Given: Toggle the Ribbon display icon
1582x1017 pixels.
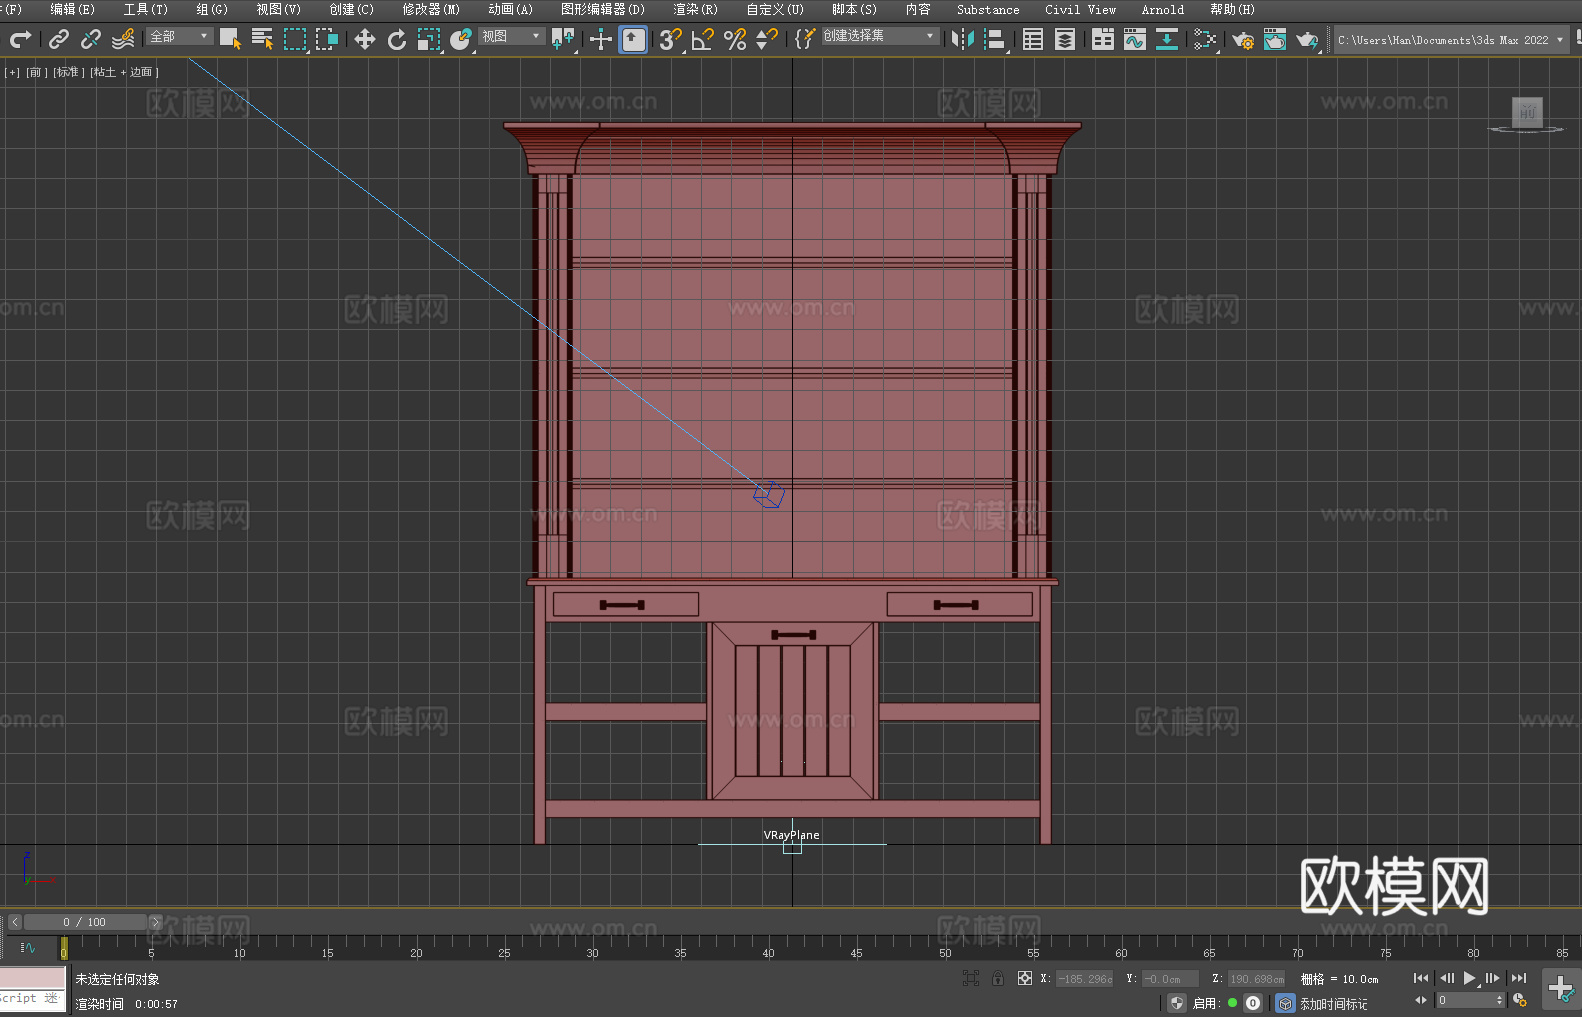Looking at the screenshot, I should 1103,39.
